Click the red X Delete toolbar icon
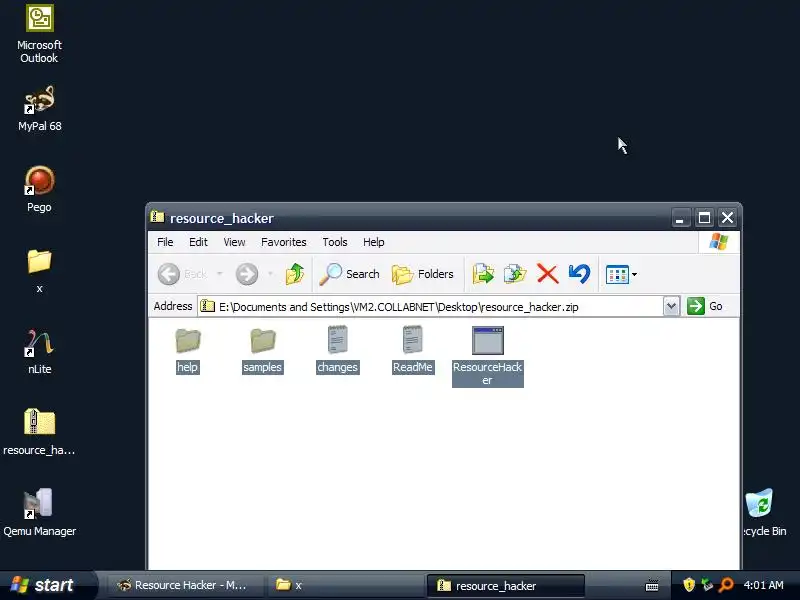This screenshot has height=600, width=800. [547, 274]
